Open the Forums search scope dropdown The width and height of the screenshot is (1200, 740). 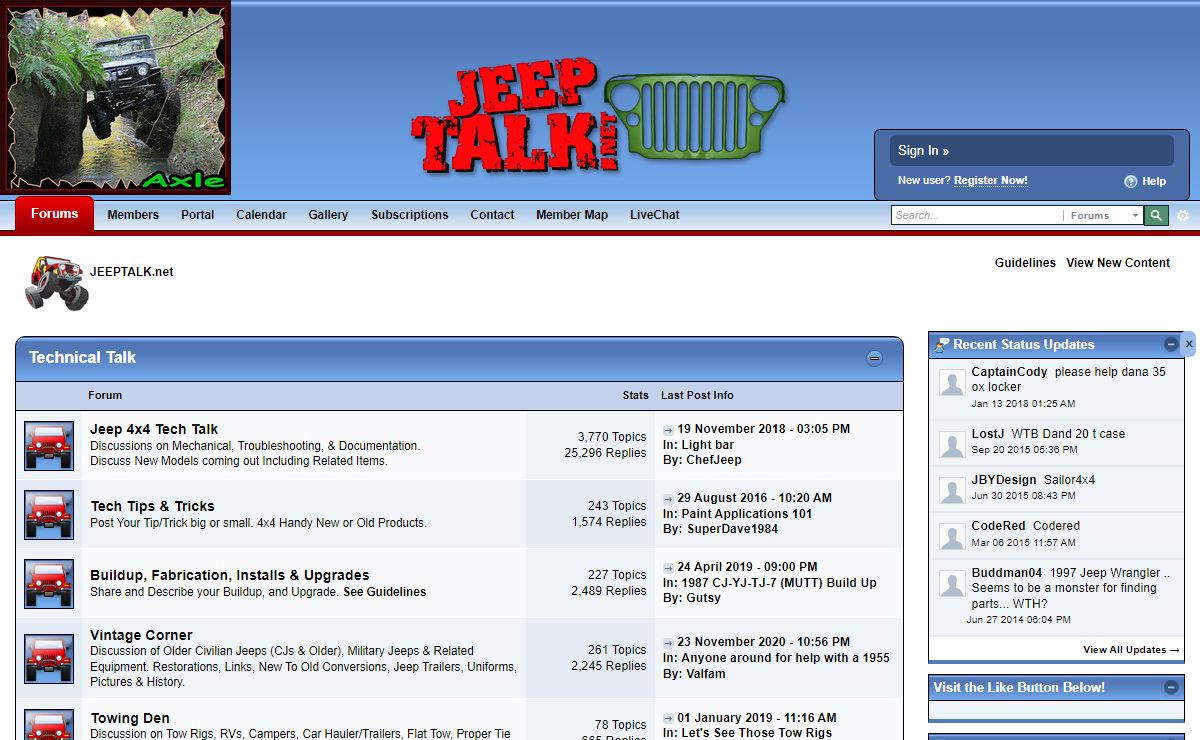1105,215
